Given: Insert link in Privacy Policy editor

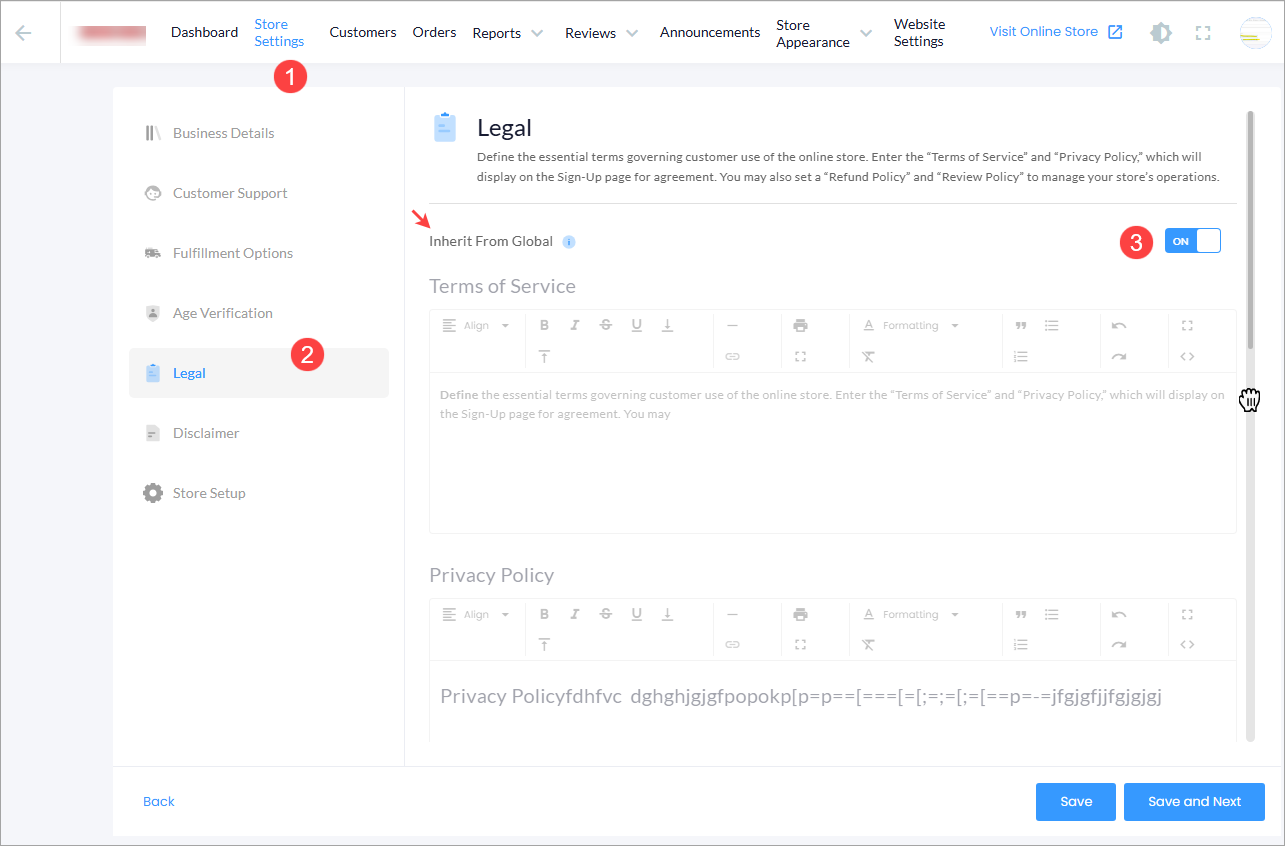Looking at the screenshot, I should tap(732, 645).
